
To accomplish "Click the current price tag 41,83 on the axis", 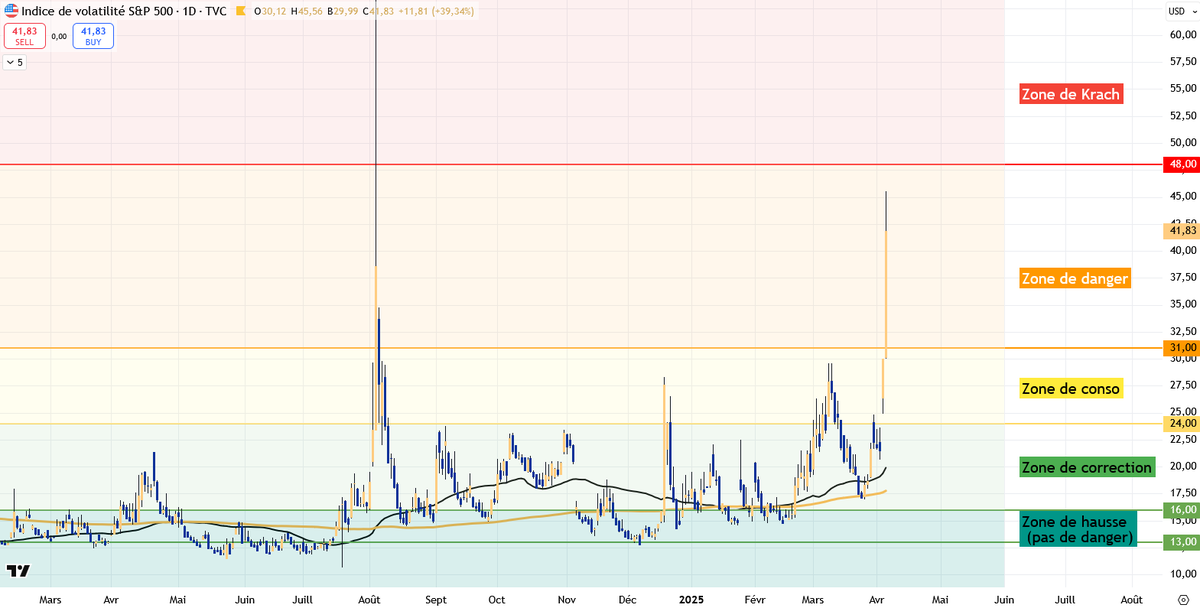I will coord(1183,230).
